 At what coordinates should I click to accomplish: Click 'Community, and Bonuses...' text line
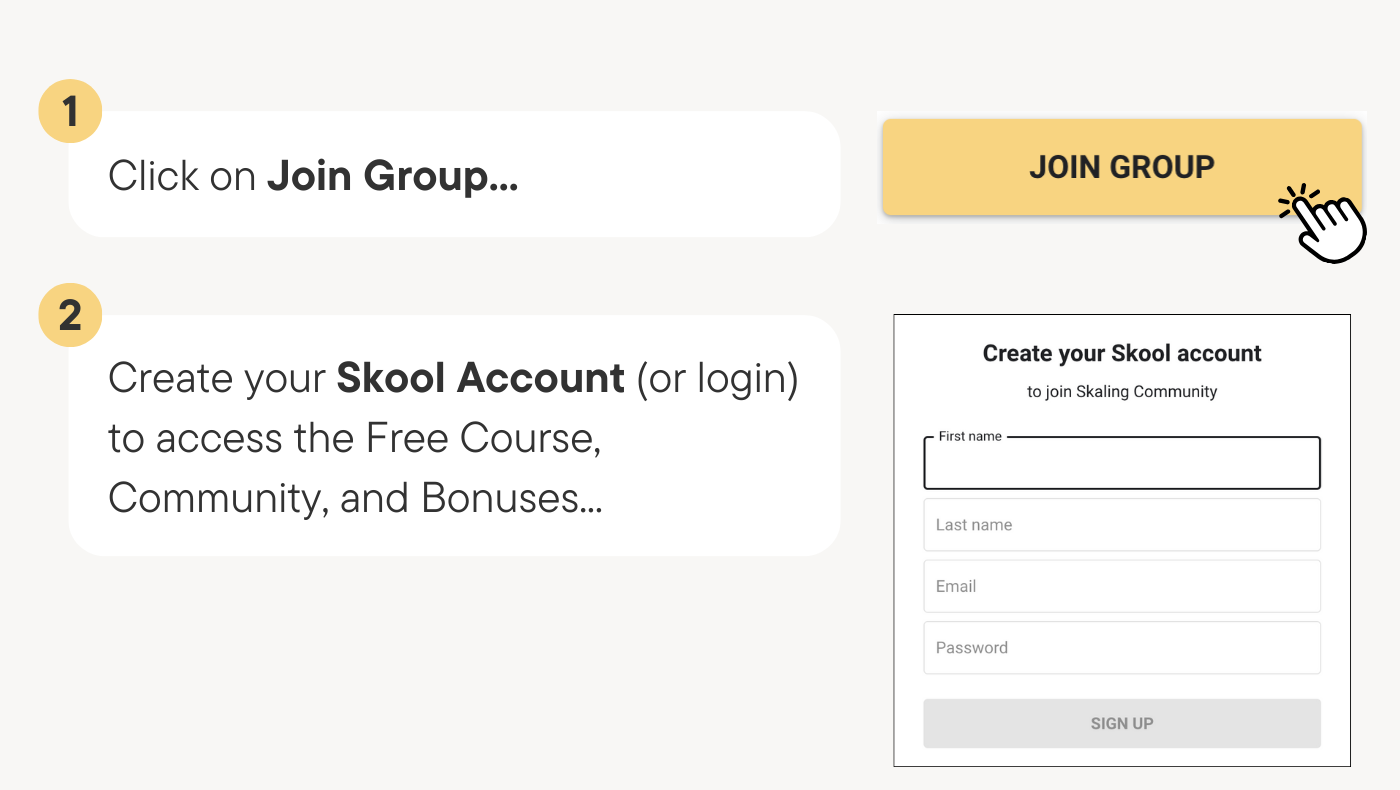click(x=355, y=498)
